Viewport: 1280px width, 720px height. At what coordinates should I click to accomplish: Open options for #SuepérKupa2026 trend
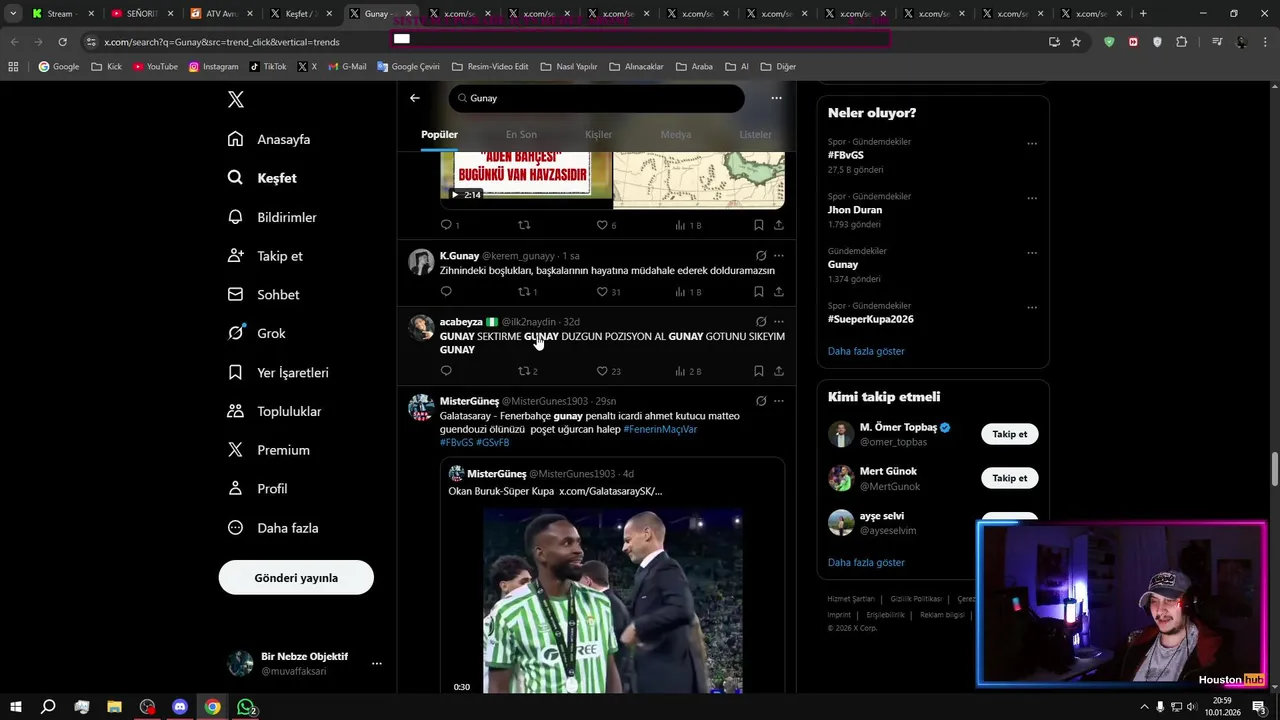coord(1032,307)
